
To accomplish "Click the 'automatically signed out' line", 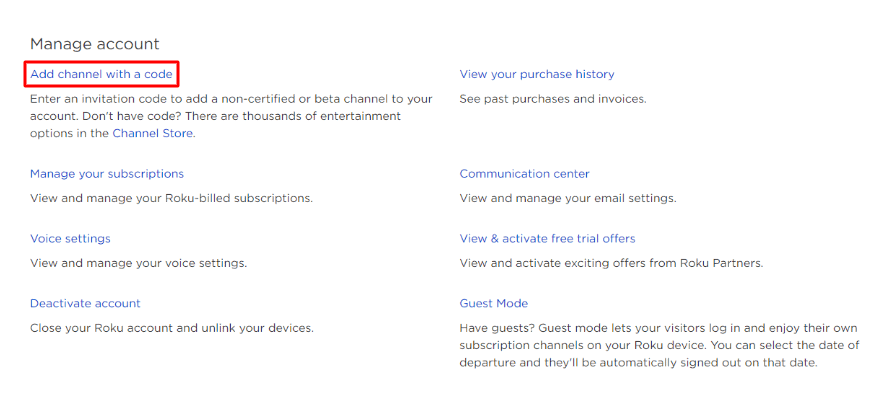I will click(x=638, y=363).
